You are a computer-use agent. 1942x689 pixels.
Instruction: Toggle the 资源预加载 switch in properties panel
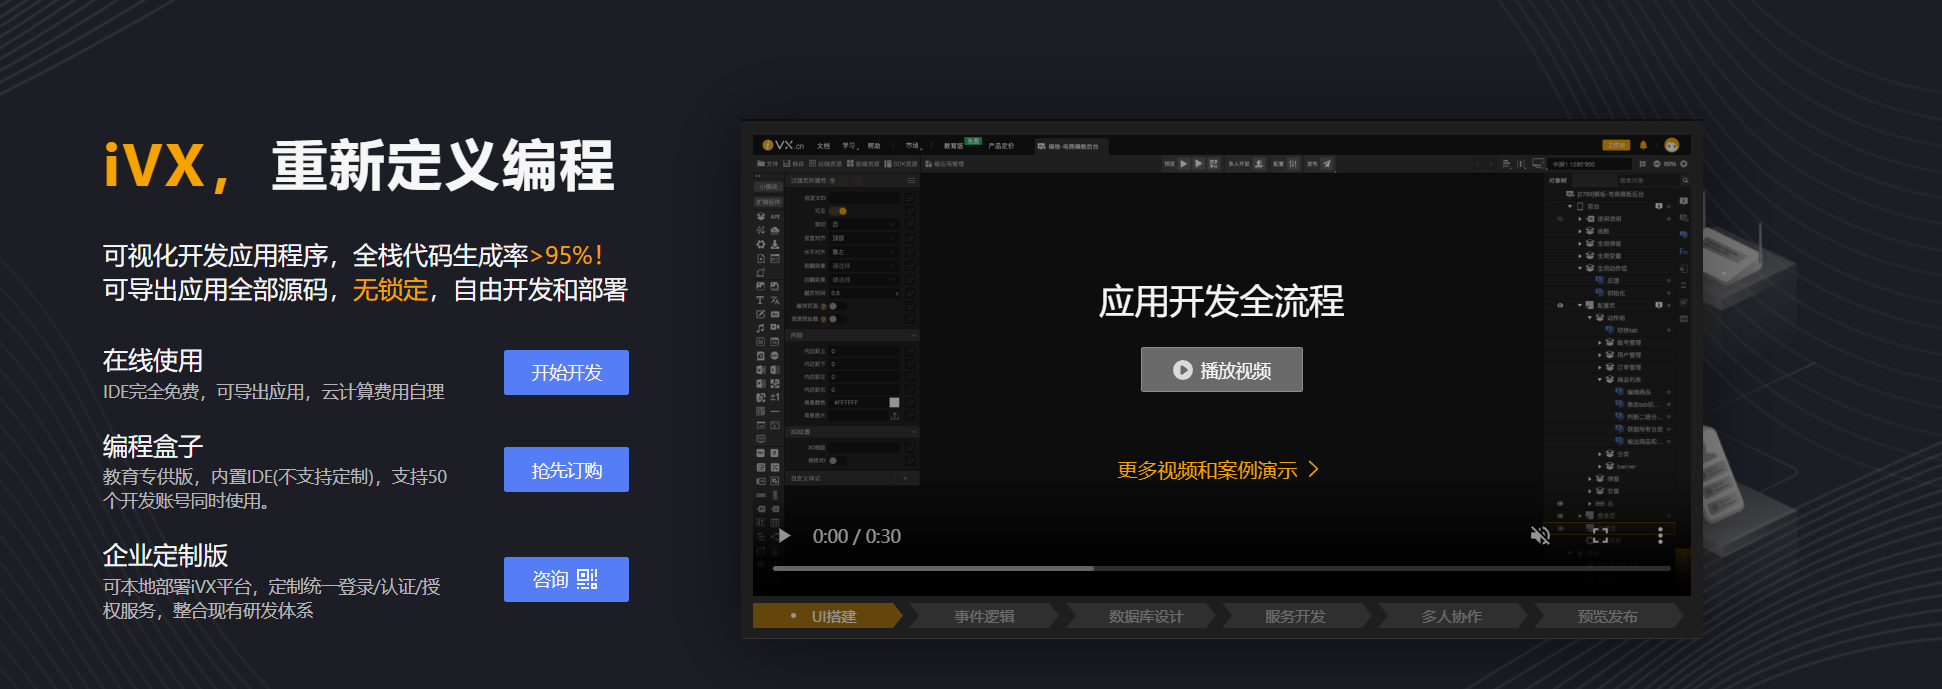pos(837,319)
